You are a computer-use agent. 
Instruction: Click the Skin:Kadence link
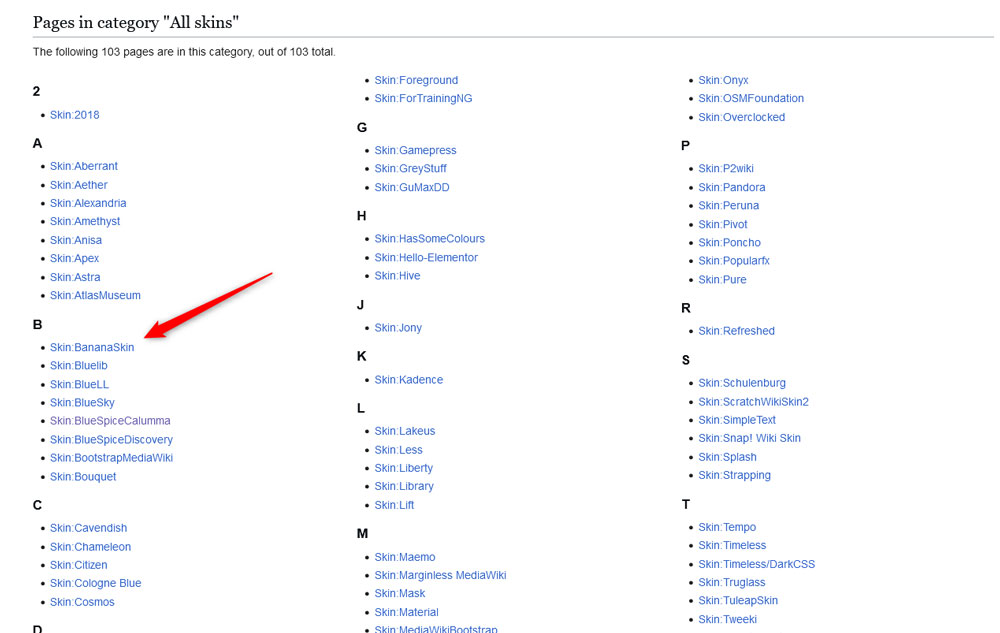409,379
